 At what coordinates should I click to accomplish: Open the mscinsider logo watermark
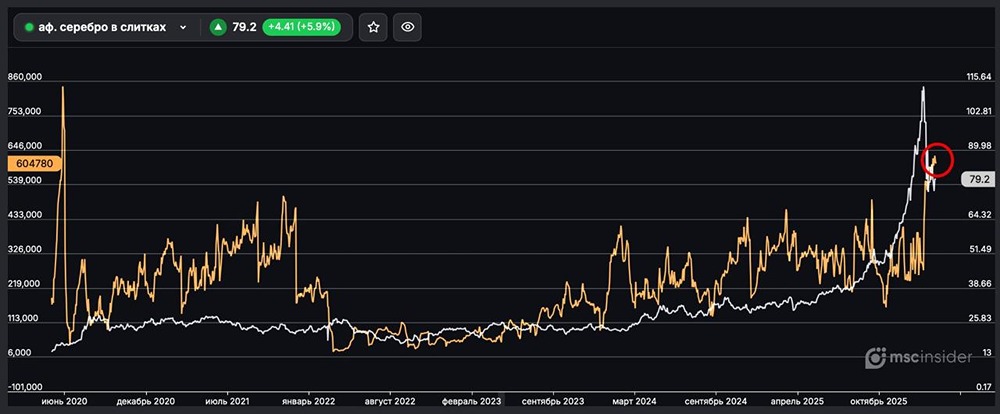click(x=917, y=357)
